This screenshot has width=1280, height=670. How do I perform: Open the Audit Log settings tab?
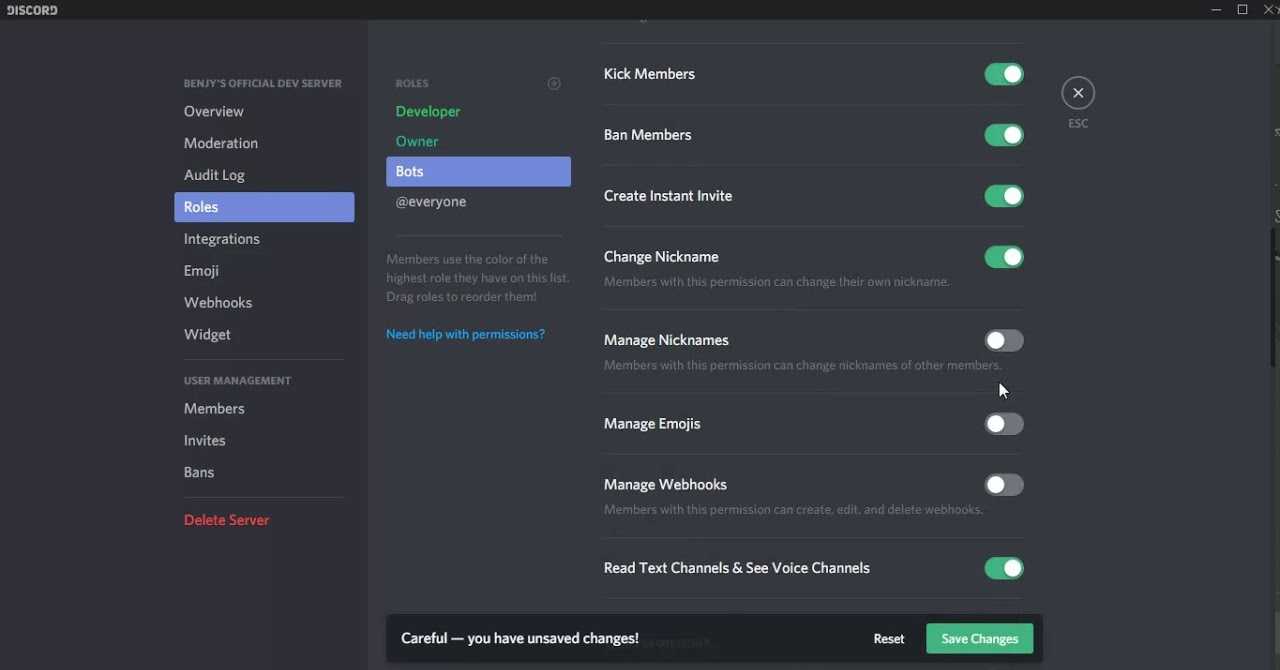(214, 175)
